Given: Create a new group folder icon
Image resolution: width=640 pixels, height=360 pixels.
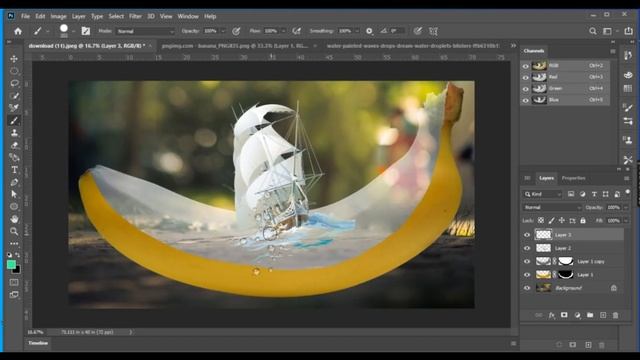Looking at the screenshot, I should [590, 315].
